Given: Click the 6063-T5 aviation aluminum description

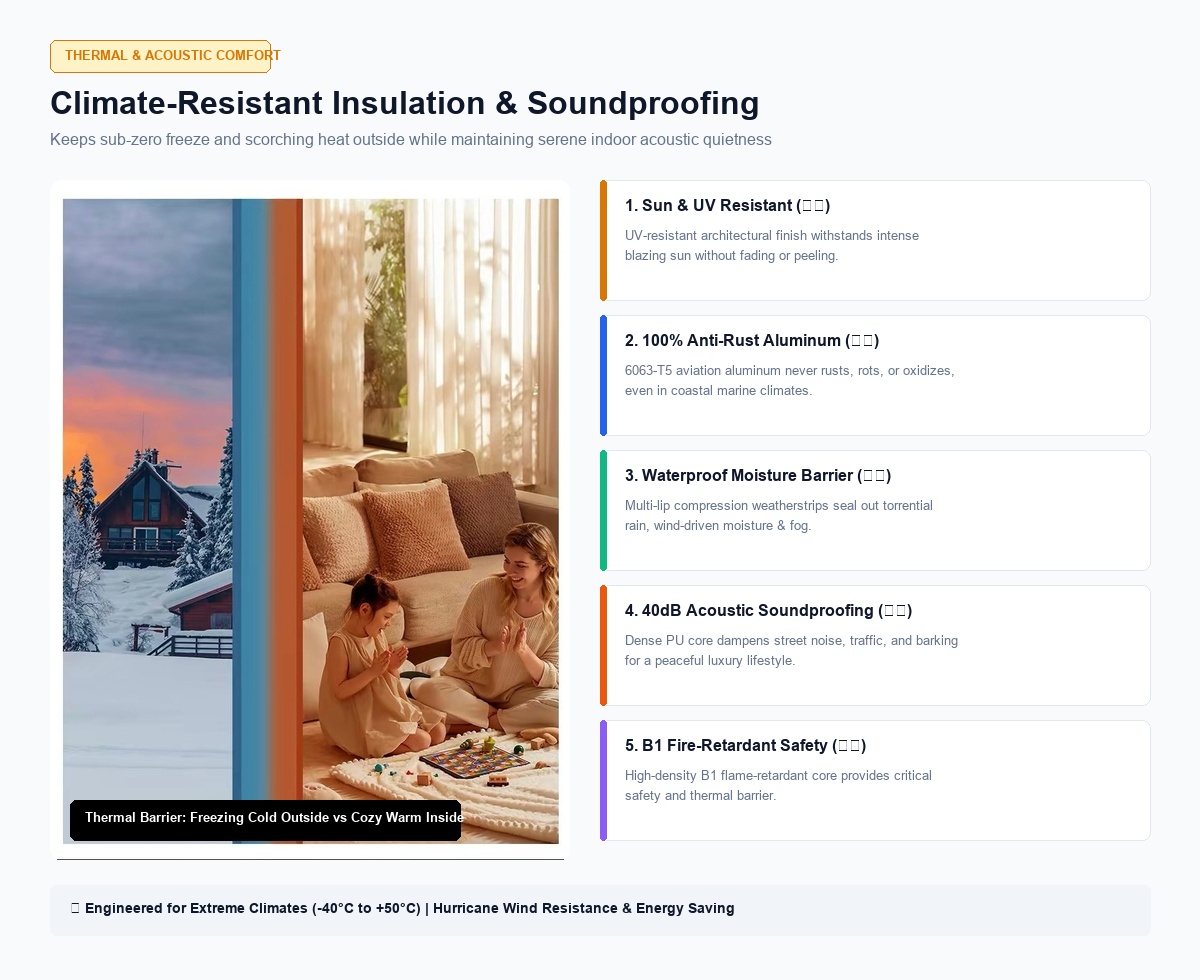Looking at the screenshot, I should (x=790, y=381).
